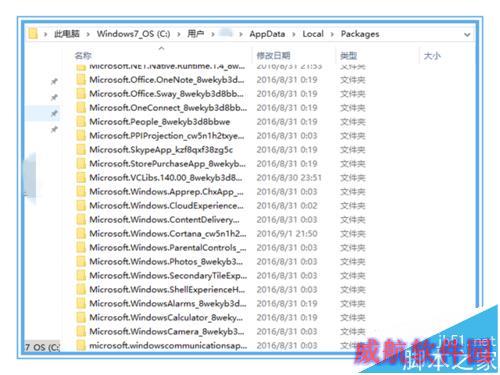The image size is (500, 375).
Task: Select folder icon of Microsoft.WindowsCamera
Action: tap(81, 332)
